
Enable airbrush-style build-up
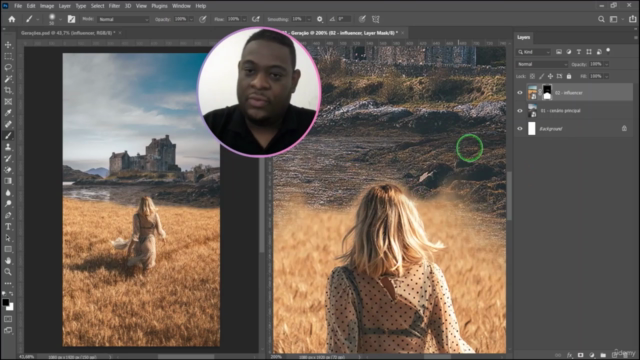click(x=256, y=19)
